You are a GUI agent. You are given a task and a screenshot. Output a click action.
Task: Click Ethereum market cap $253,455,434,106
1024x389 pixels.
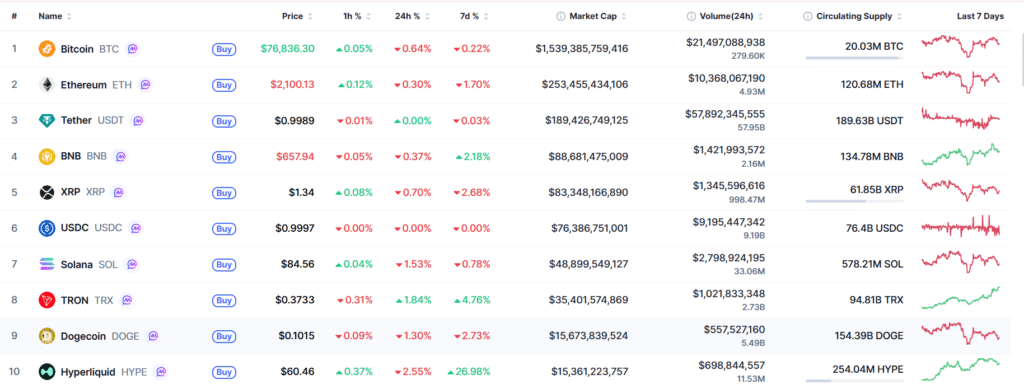click(585, 85)
